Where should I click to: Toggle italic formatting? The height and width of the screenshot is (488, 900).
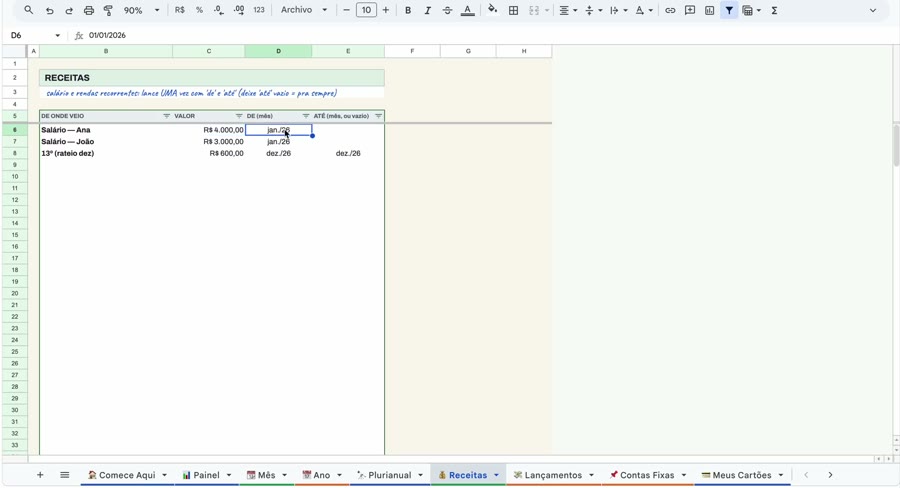point(427,10)
